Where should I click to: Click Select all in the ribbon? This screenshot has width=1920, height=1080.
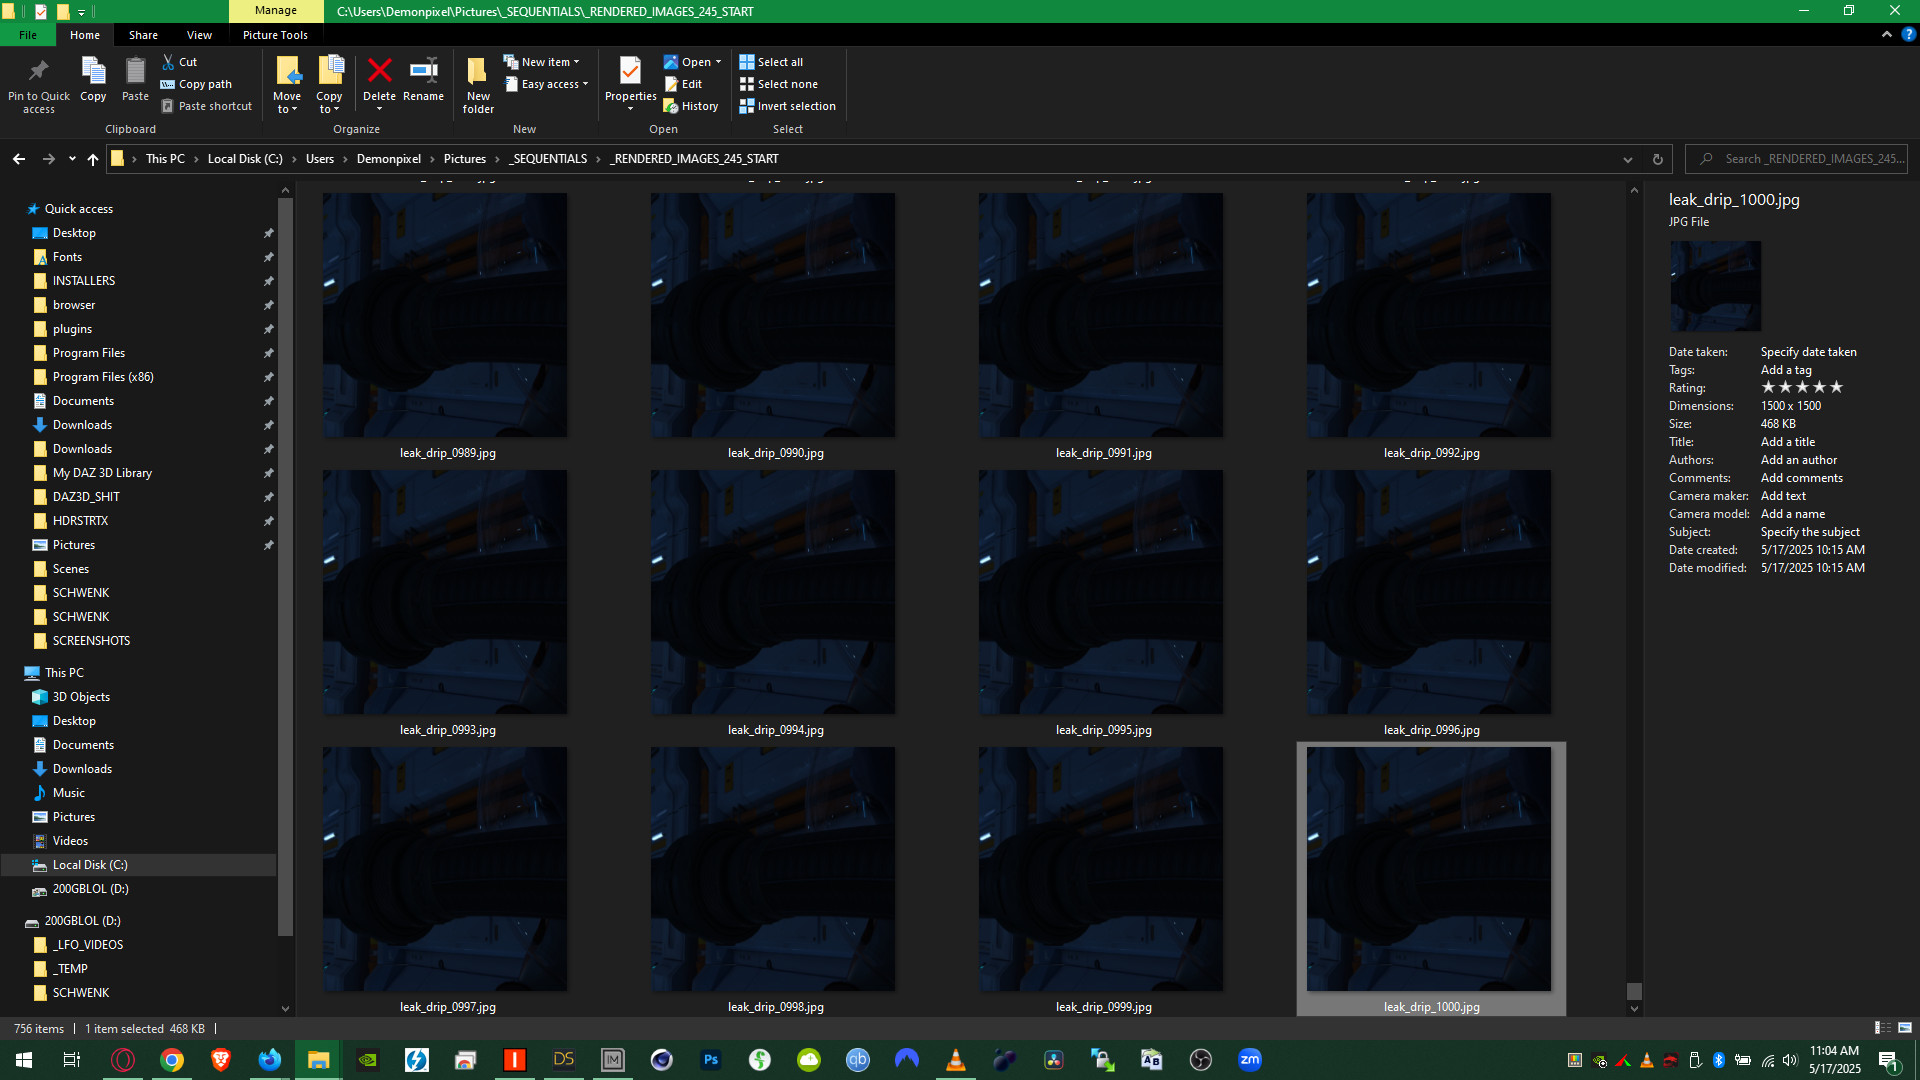click(771, 62)
